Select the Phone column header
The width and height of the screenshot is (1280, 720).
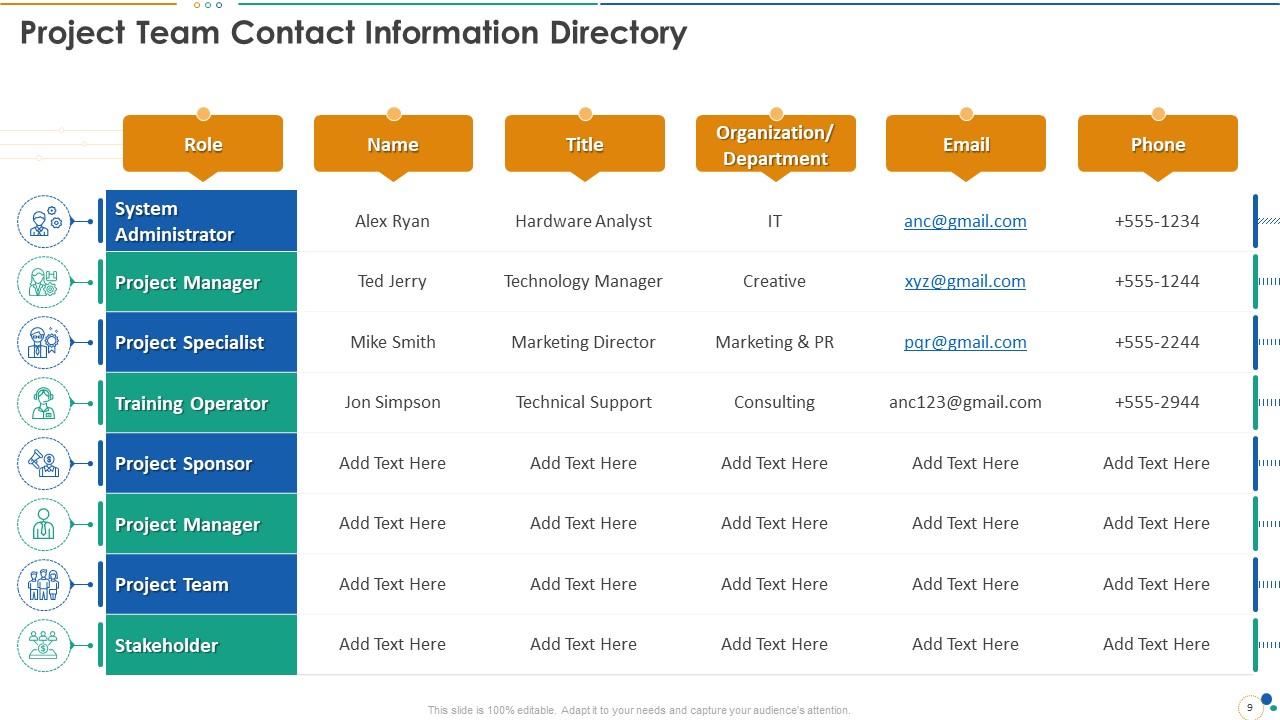pos(1157,144)
